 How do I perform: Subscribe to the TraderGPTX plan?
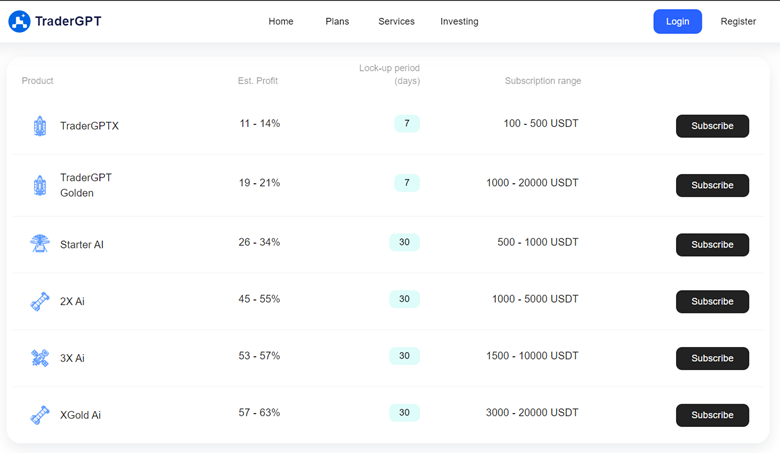click(712, 126)
